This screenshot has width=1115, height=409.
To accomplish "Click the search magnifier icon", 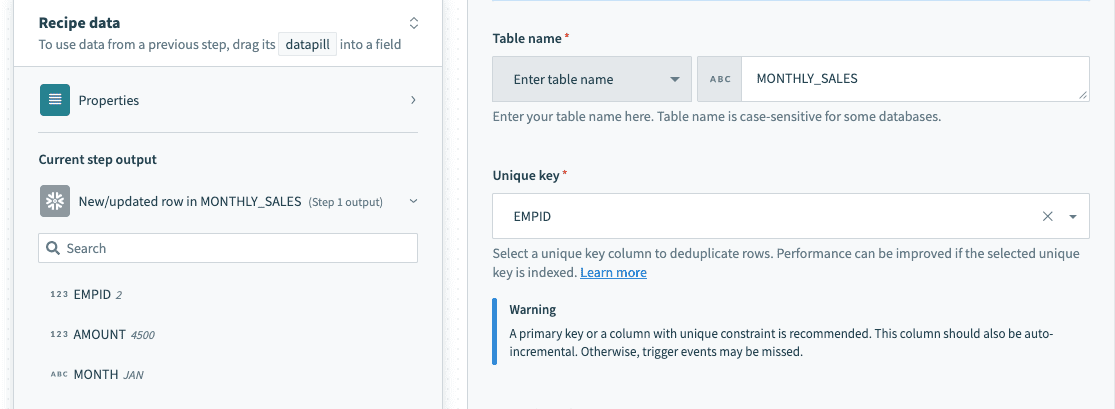I will click(53, 248).
